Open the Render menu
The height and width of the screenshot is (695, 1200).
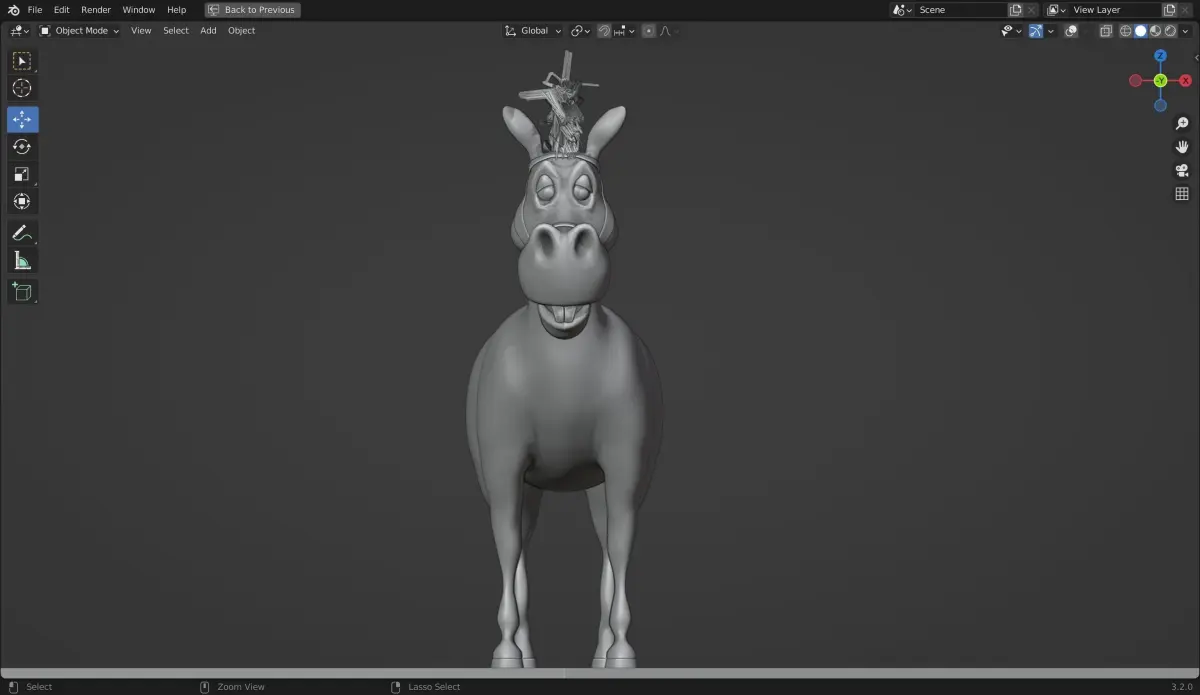coord(96,10)
